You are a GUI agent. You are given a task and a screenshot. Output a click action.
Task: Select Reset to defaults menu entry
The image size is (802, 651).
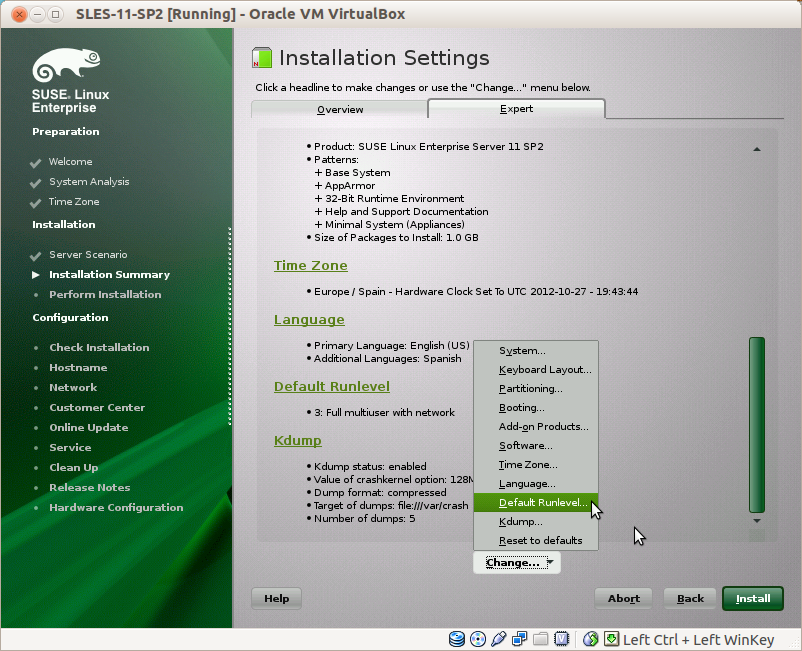click(536, 541)
